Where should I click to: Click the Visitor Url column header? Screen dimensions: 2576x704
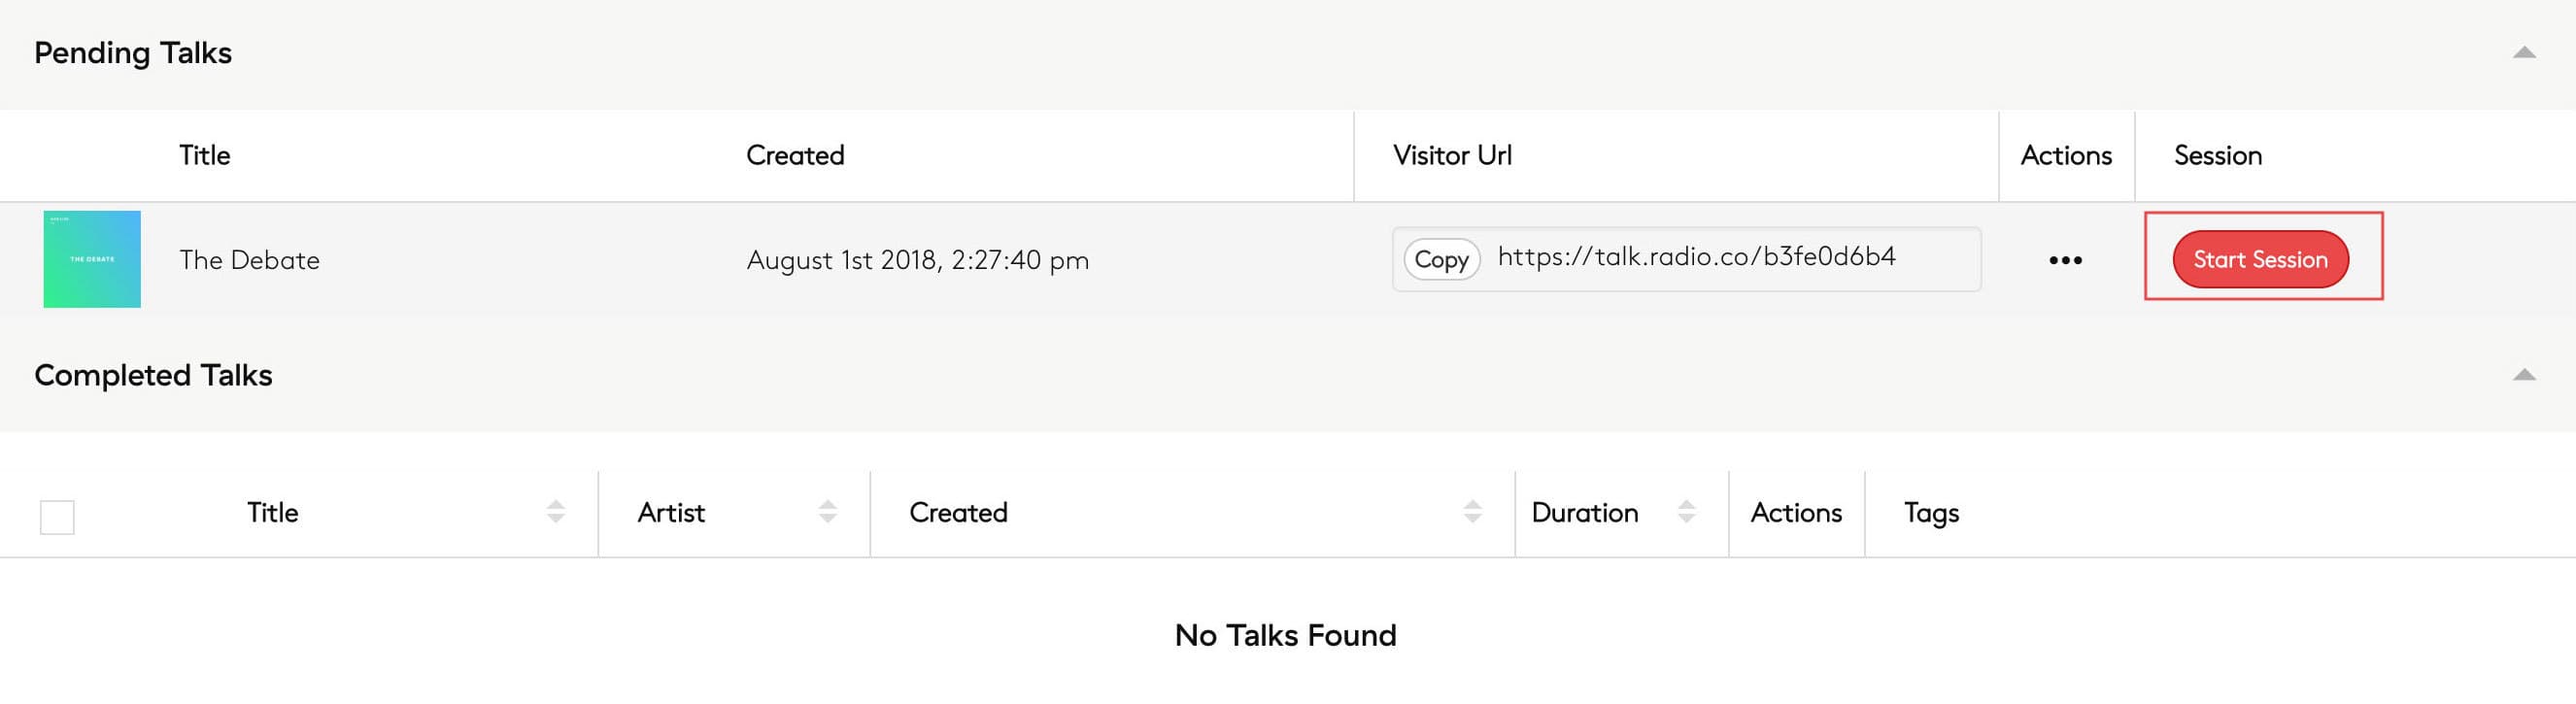1452,156
